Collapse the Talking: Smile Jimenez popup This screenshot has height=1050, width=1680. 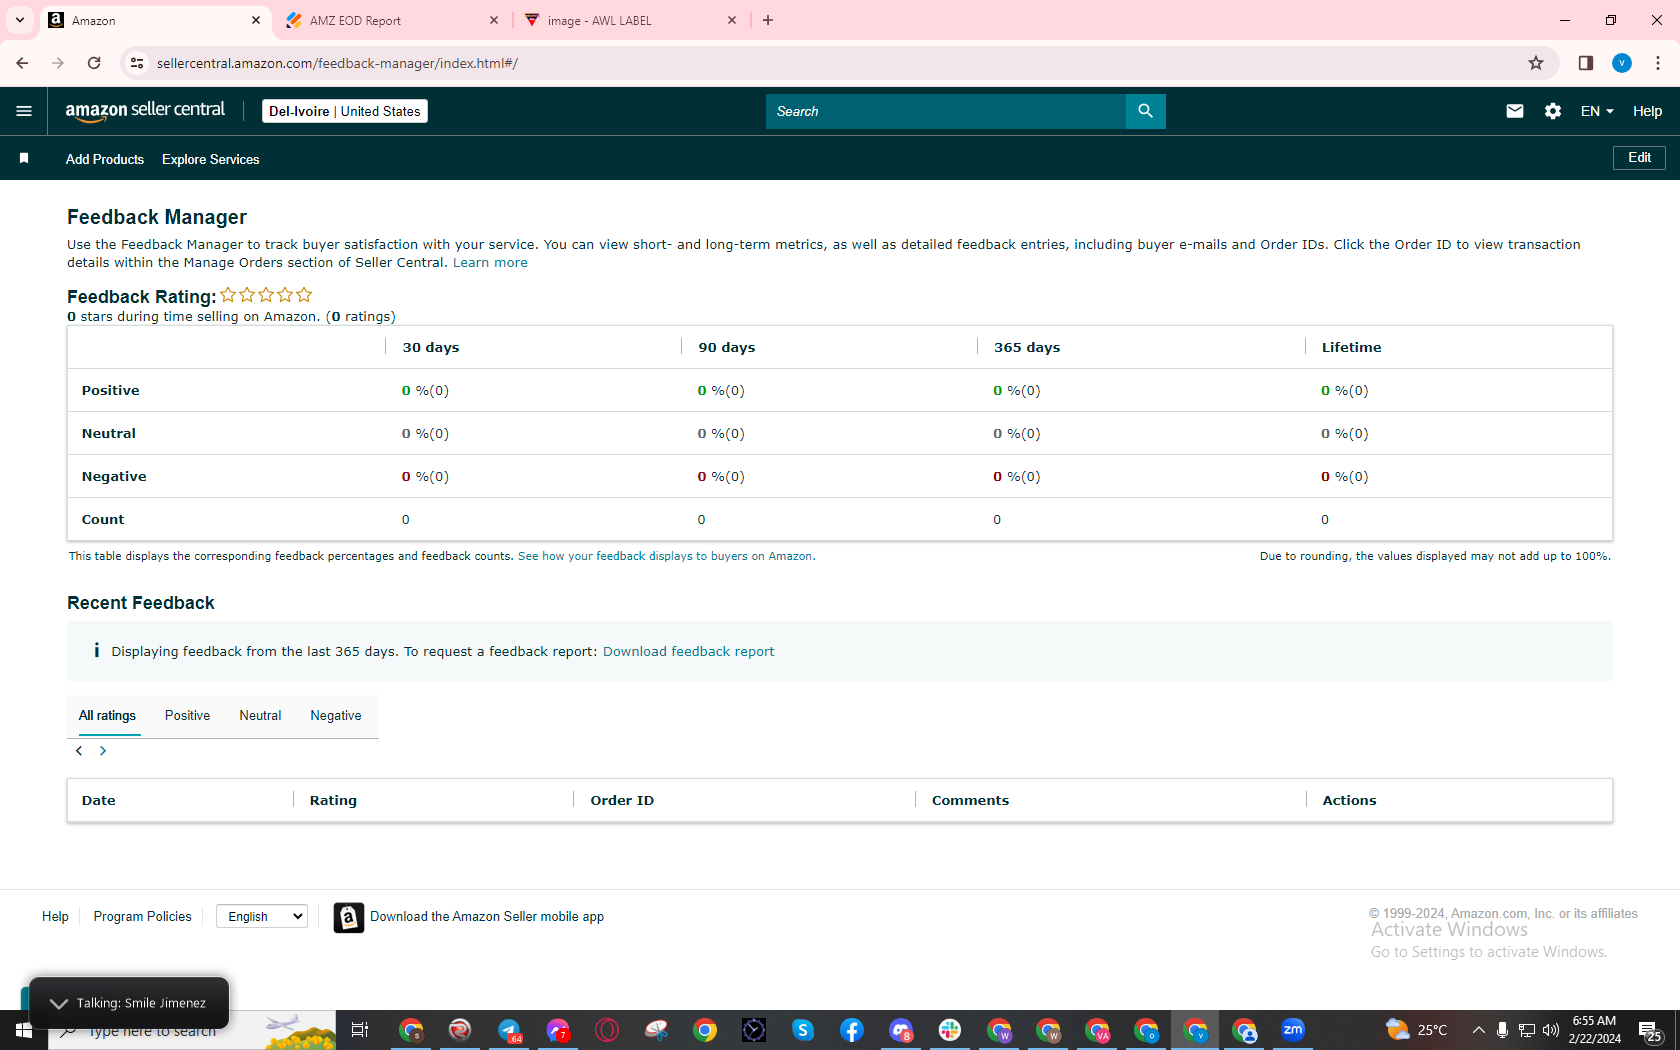click(x=59, y=1003)
